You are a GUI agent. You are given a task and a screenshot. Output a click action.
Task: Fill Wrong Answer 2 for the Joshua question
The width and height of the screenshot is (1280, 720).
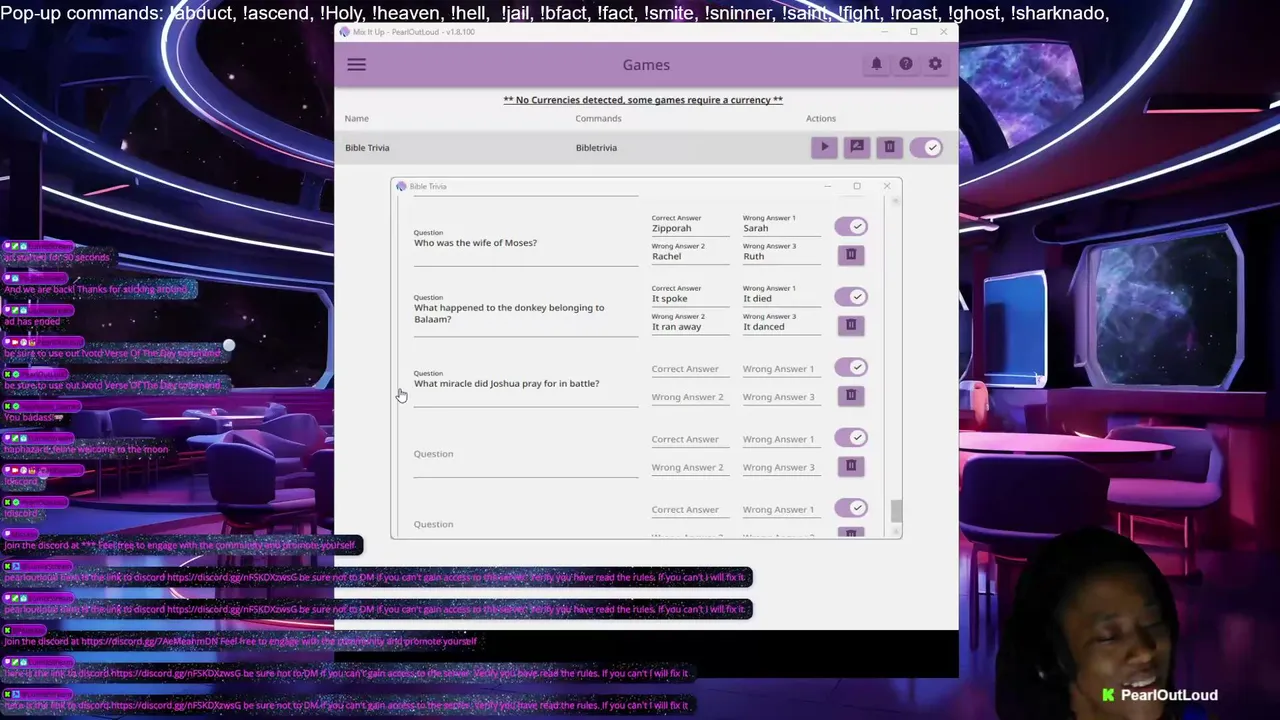(x=690, y=397)
